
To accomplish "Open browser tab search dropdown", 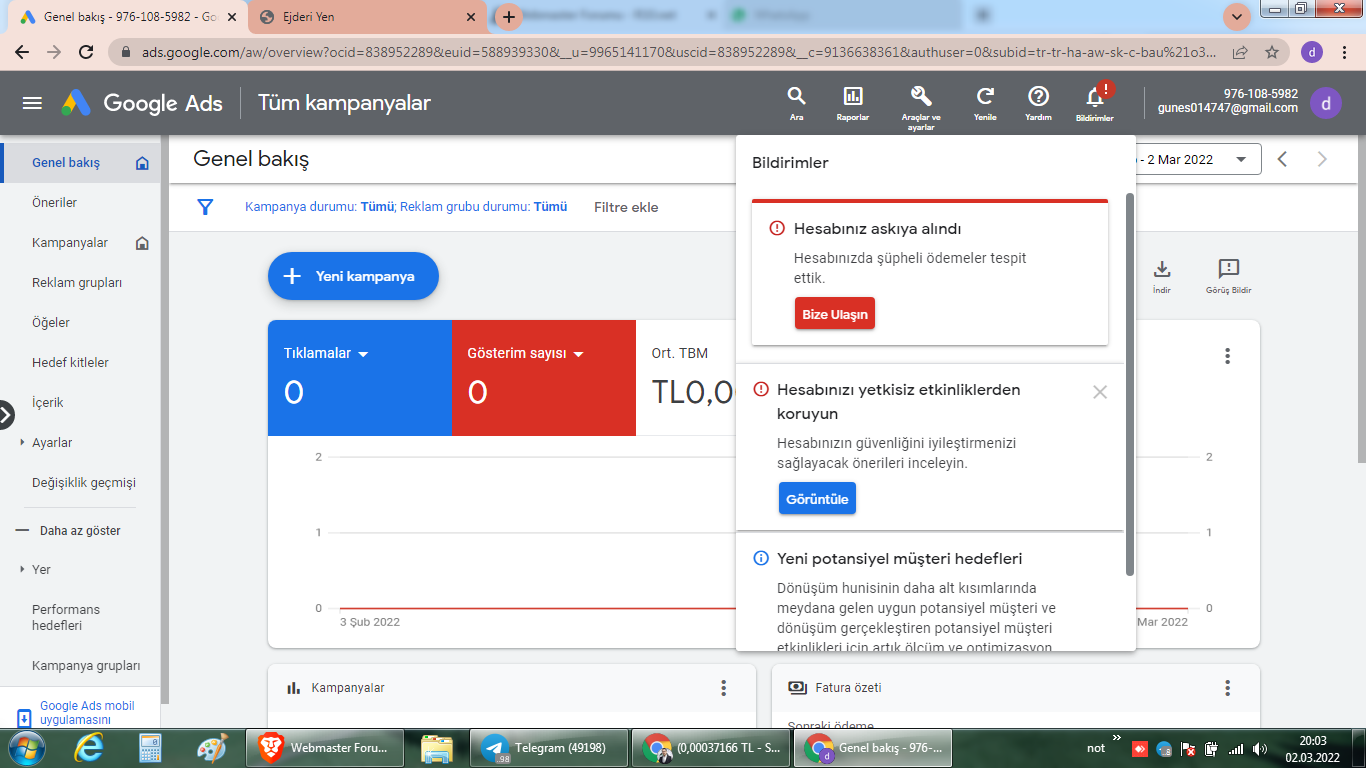I will tap(1237, 17).
